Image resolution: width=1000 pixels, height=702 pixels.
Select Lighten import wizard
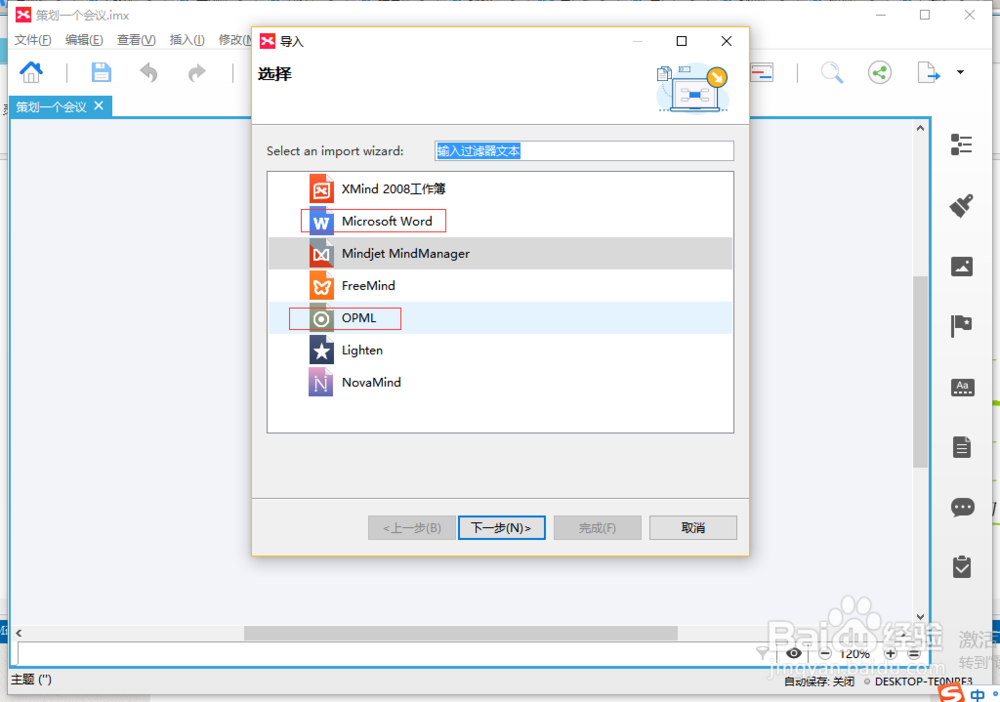tap(500, 350)
